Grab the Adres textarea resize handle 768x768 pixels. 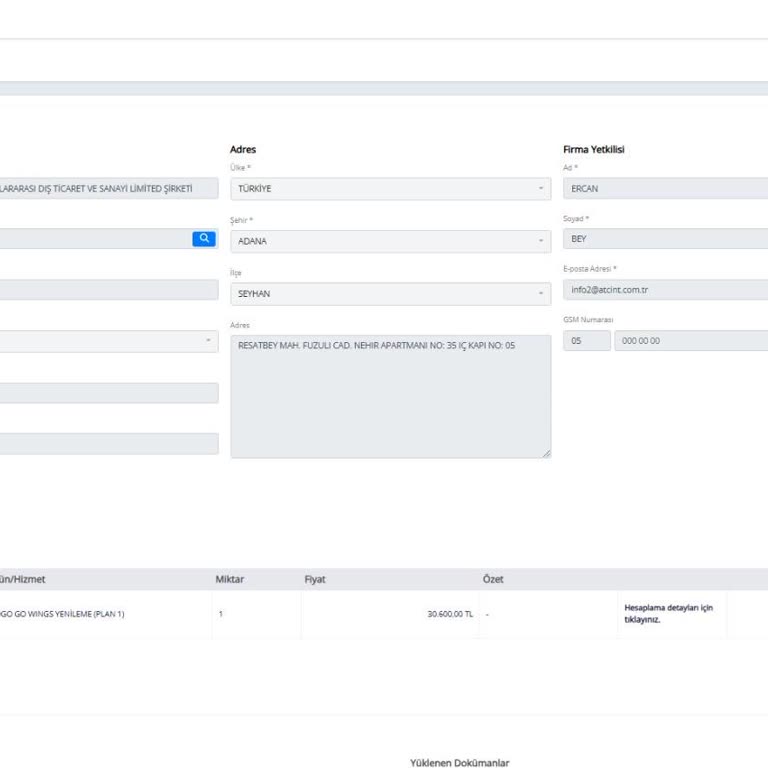click(x=546, y=454)
